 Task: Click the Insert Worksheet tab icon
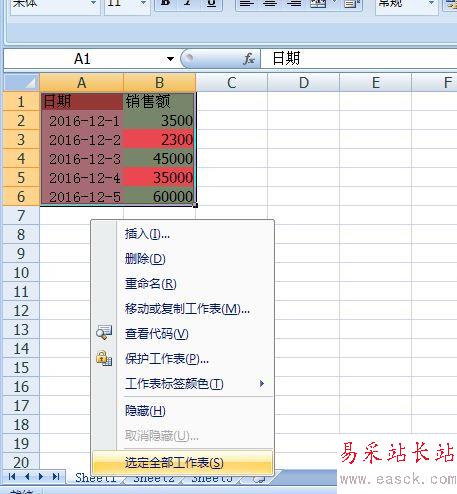(259, 479)
